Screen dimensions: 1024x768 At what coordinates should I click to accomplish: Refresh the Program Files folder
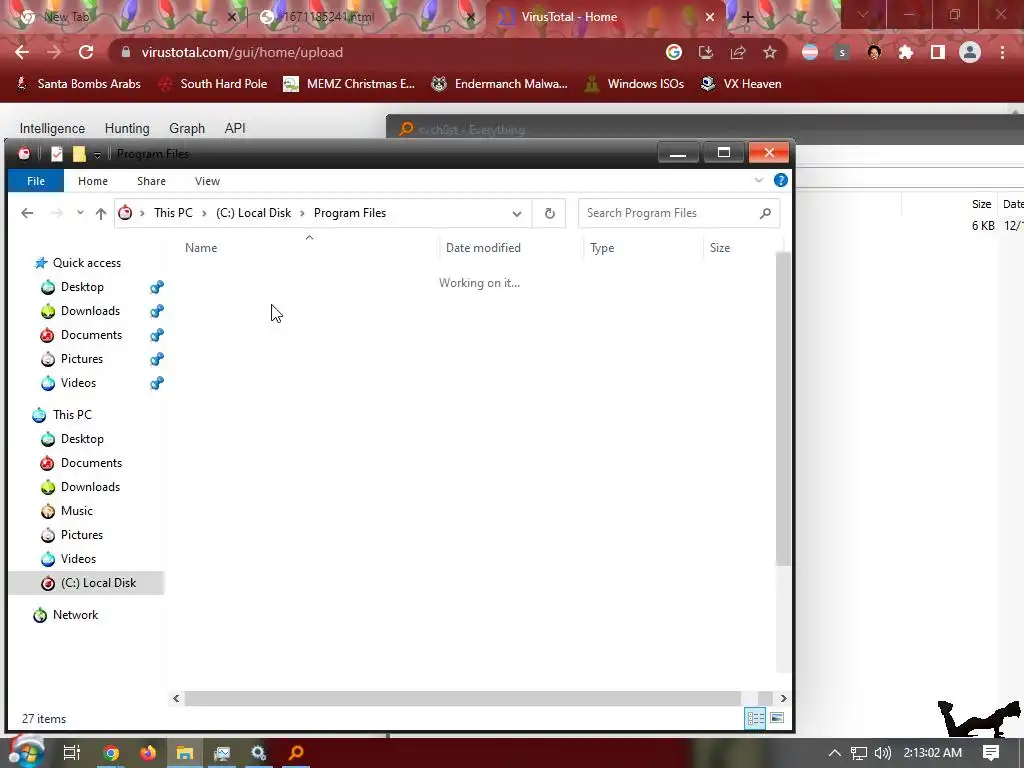pyautogui.click(x=549, y=214)
